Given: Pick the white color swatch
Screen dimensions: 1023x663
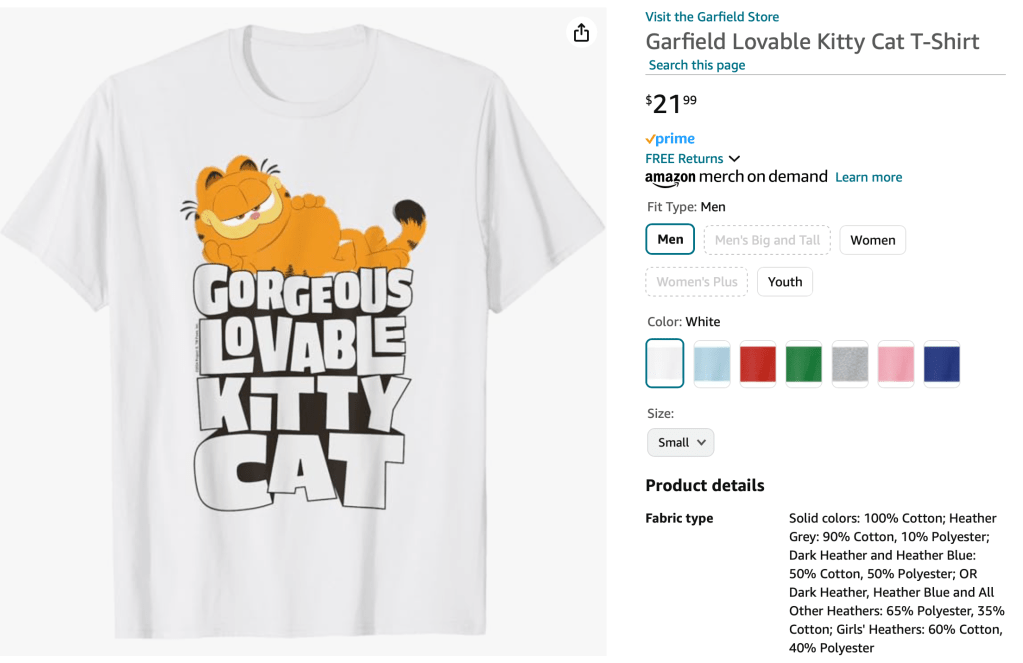Looking at the screenshot, I should point(665,363).
